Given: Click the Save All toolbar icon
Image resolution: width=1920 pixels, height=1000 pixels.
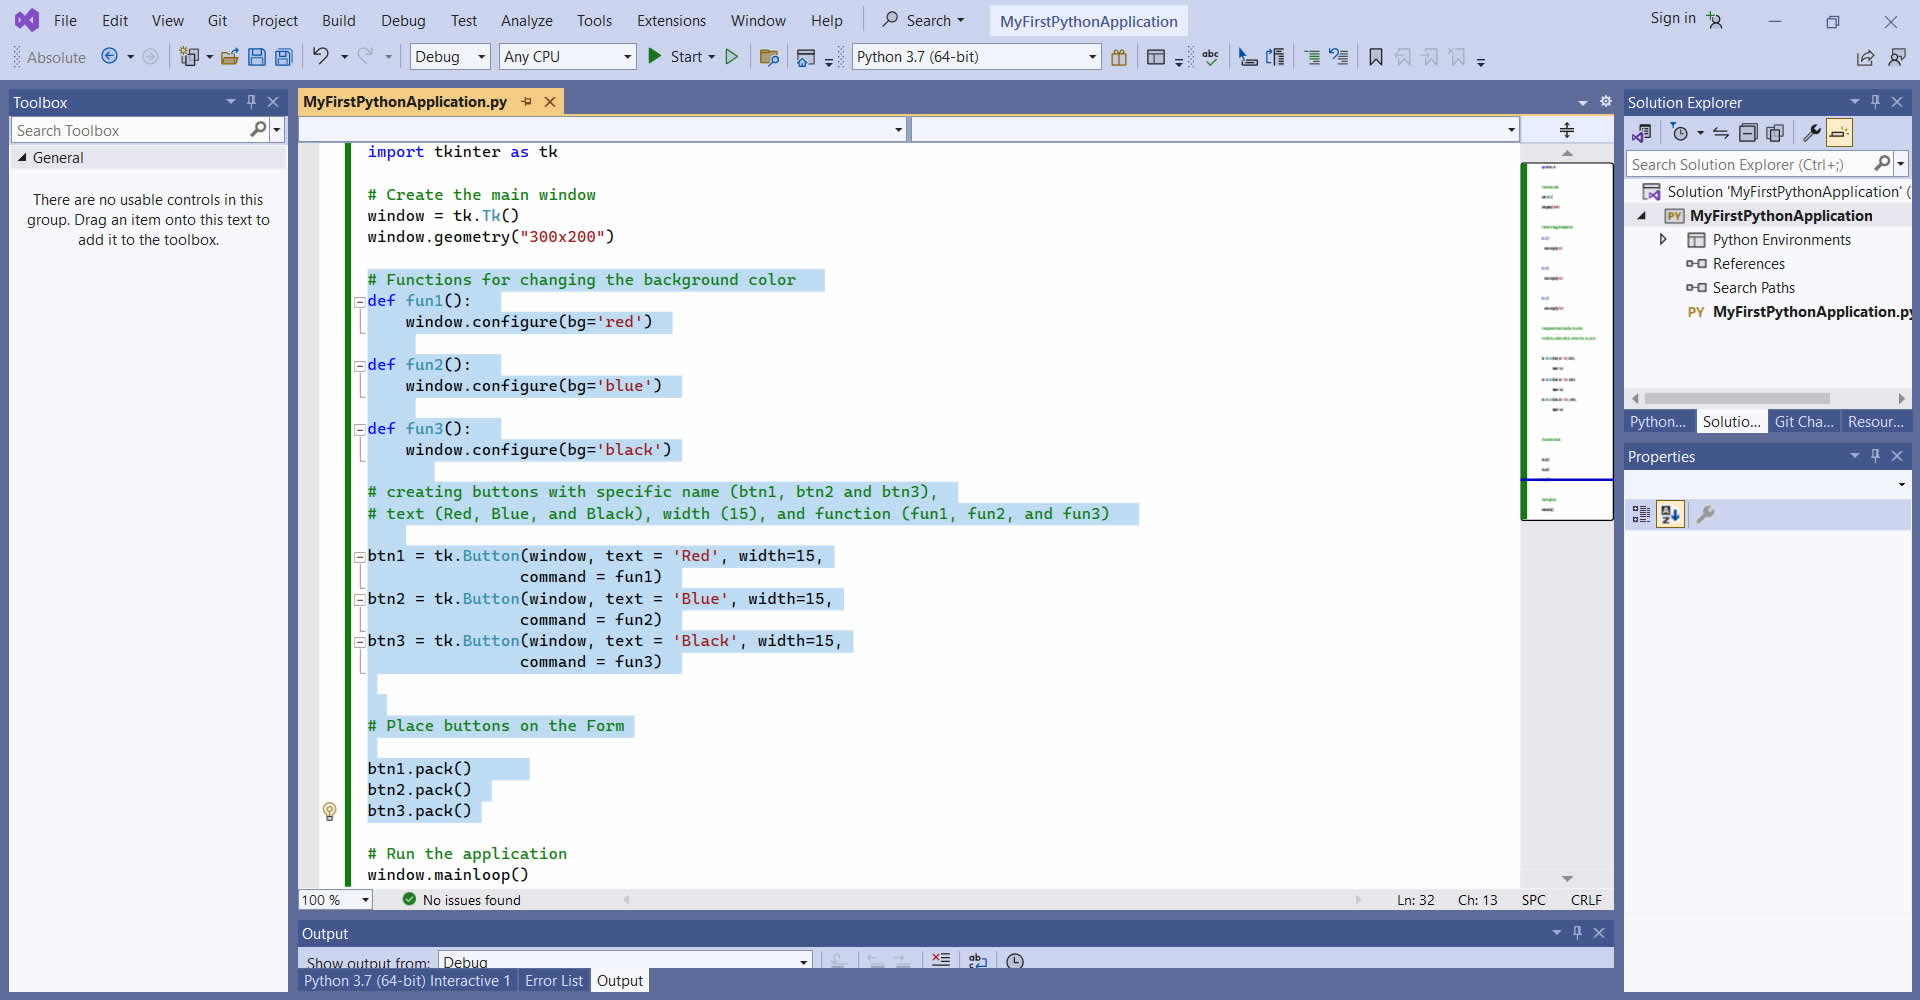Looking at the screenshot, I should pyautogui.click(x=284, y=57).
